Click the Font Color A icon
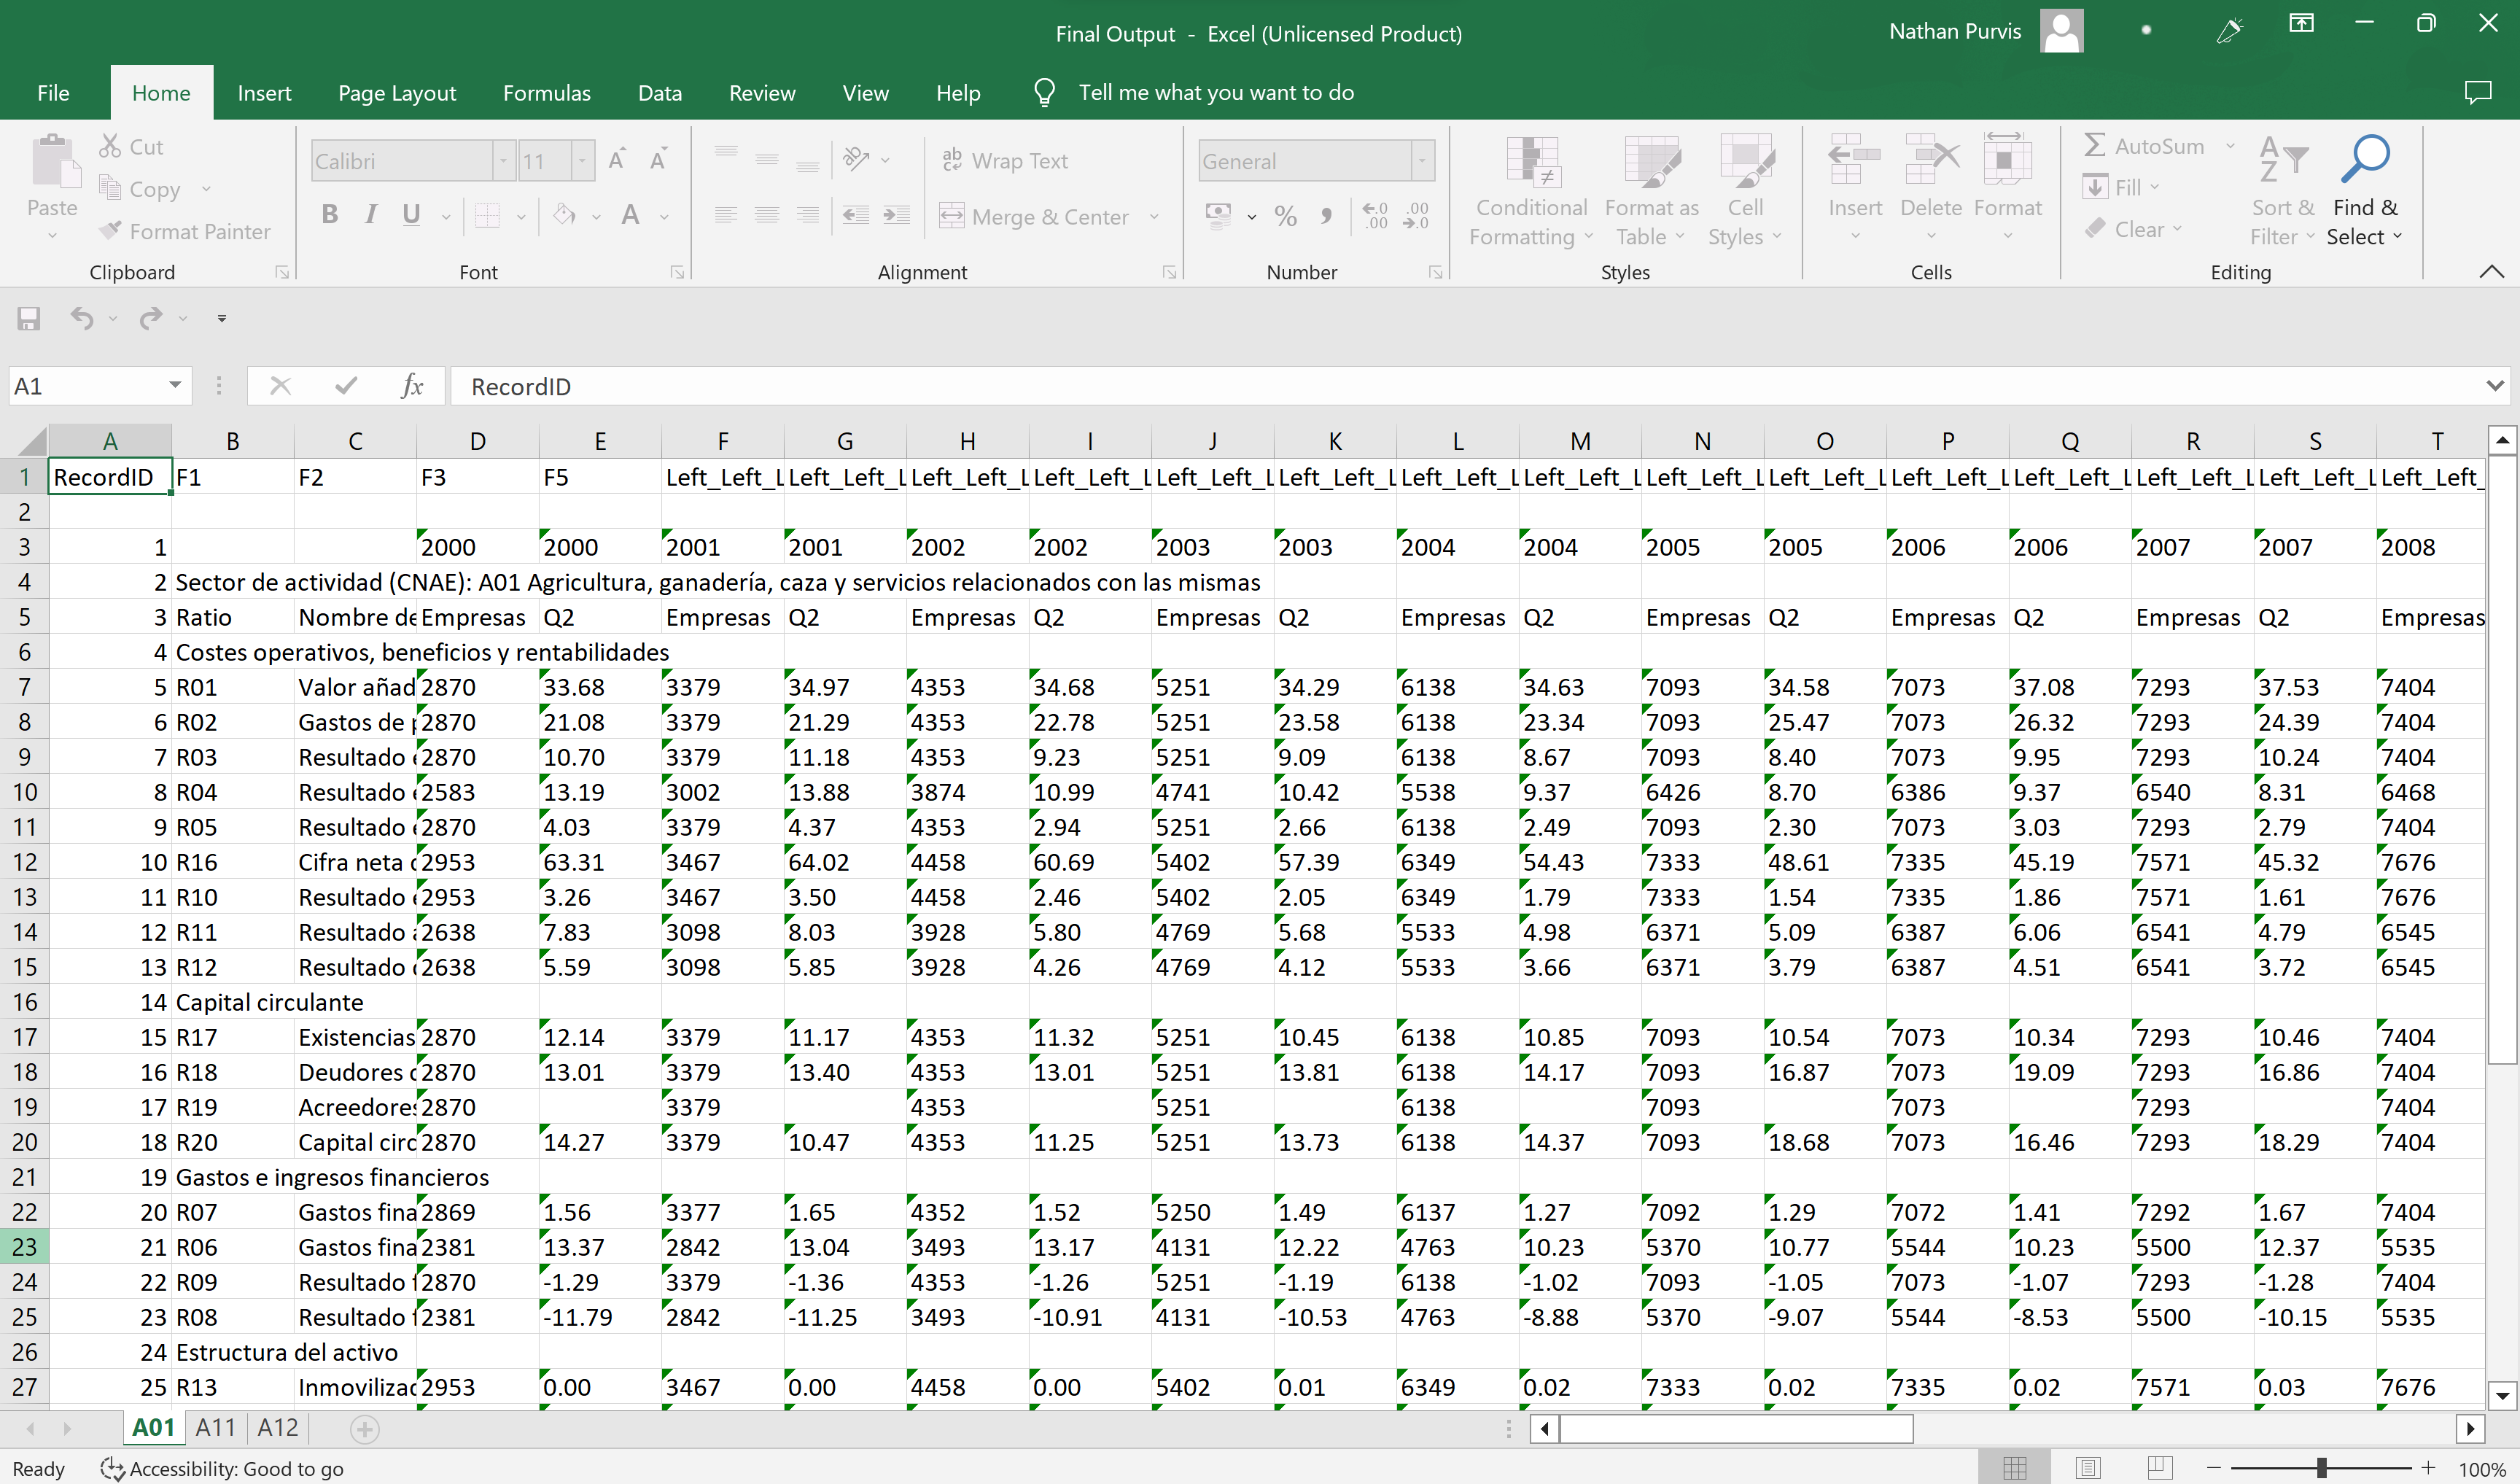2520x1484 pixels. point(630,215)
